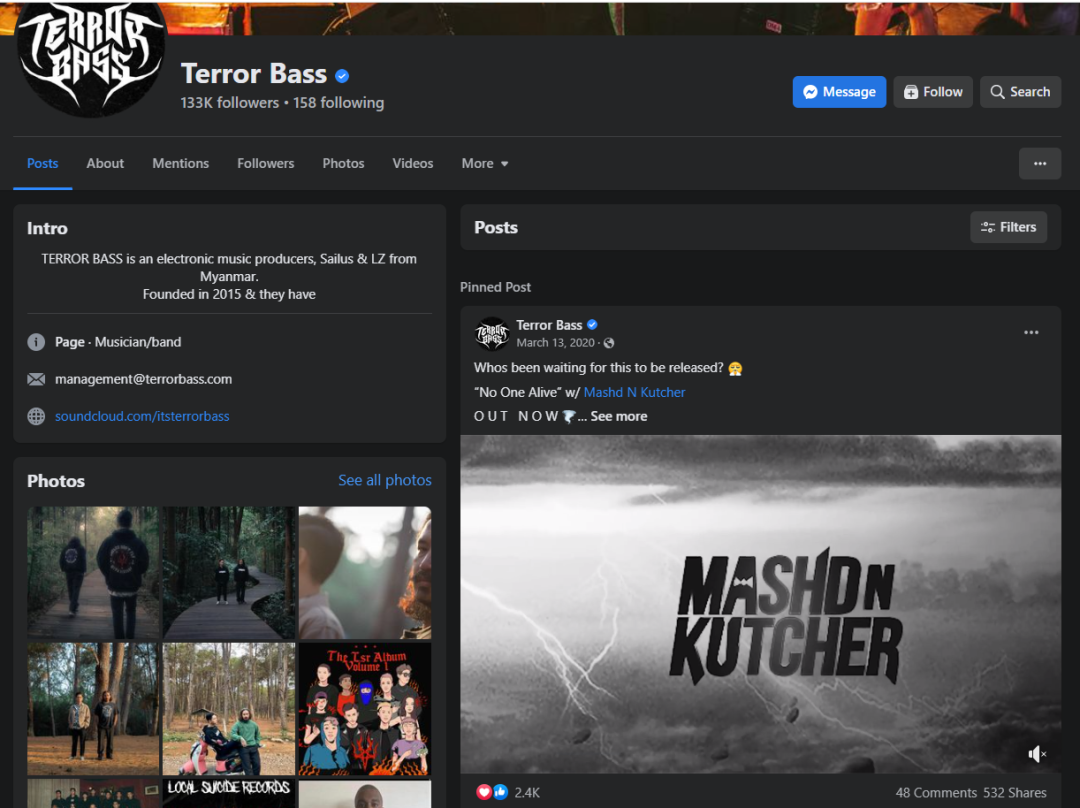The width and height of the screenshot is (1080, 808).
Task: Open the Terror Bass profile picture
Action: tap(90, 59)
